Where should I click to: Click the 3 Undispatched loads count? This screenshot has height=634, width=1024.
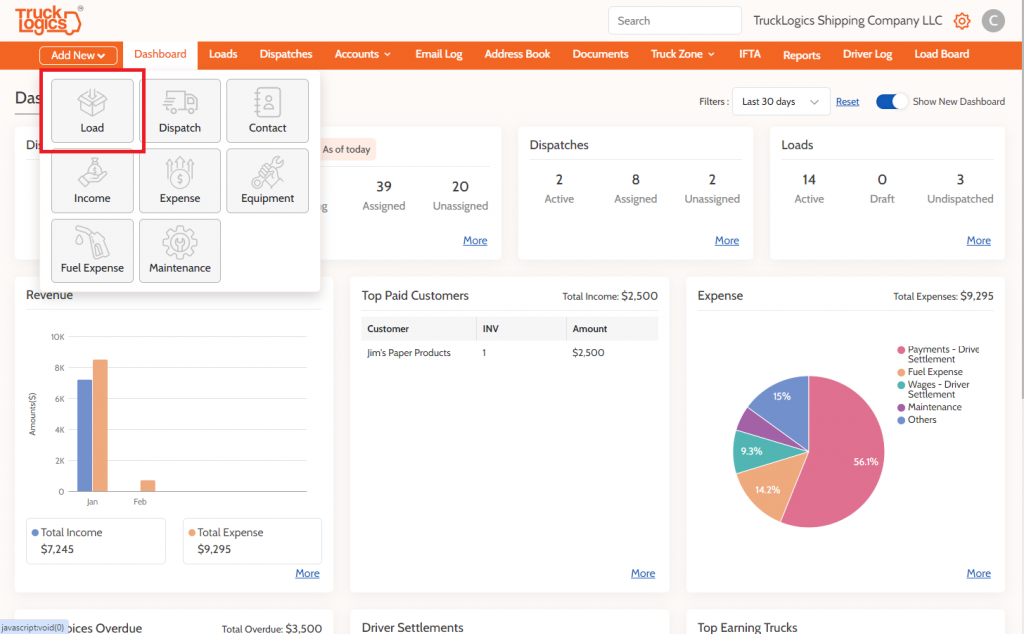coord(960,180)
